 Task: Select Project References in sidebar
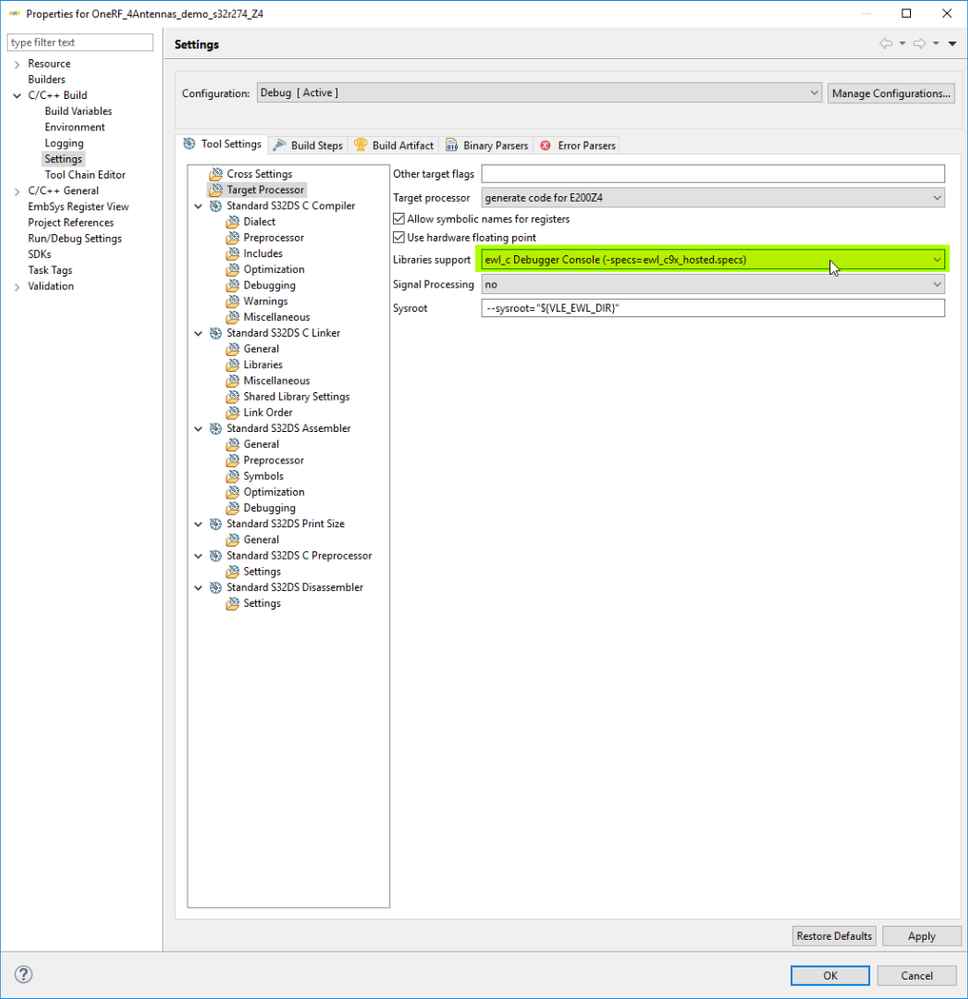[71, 223]
